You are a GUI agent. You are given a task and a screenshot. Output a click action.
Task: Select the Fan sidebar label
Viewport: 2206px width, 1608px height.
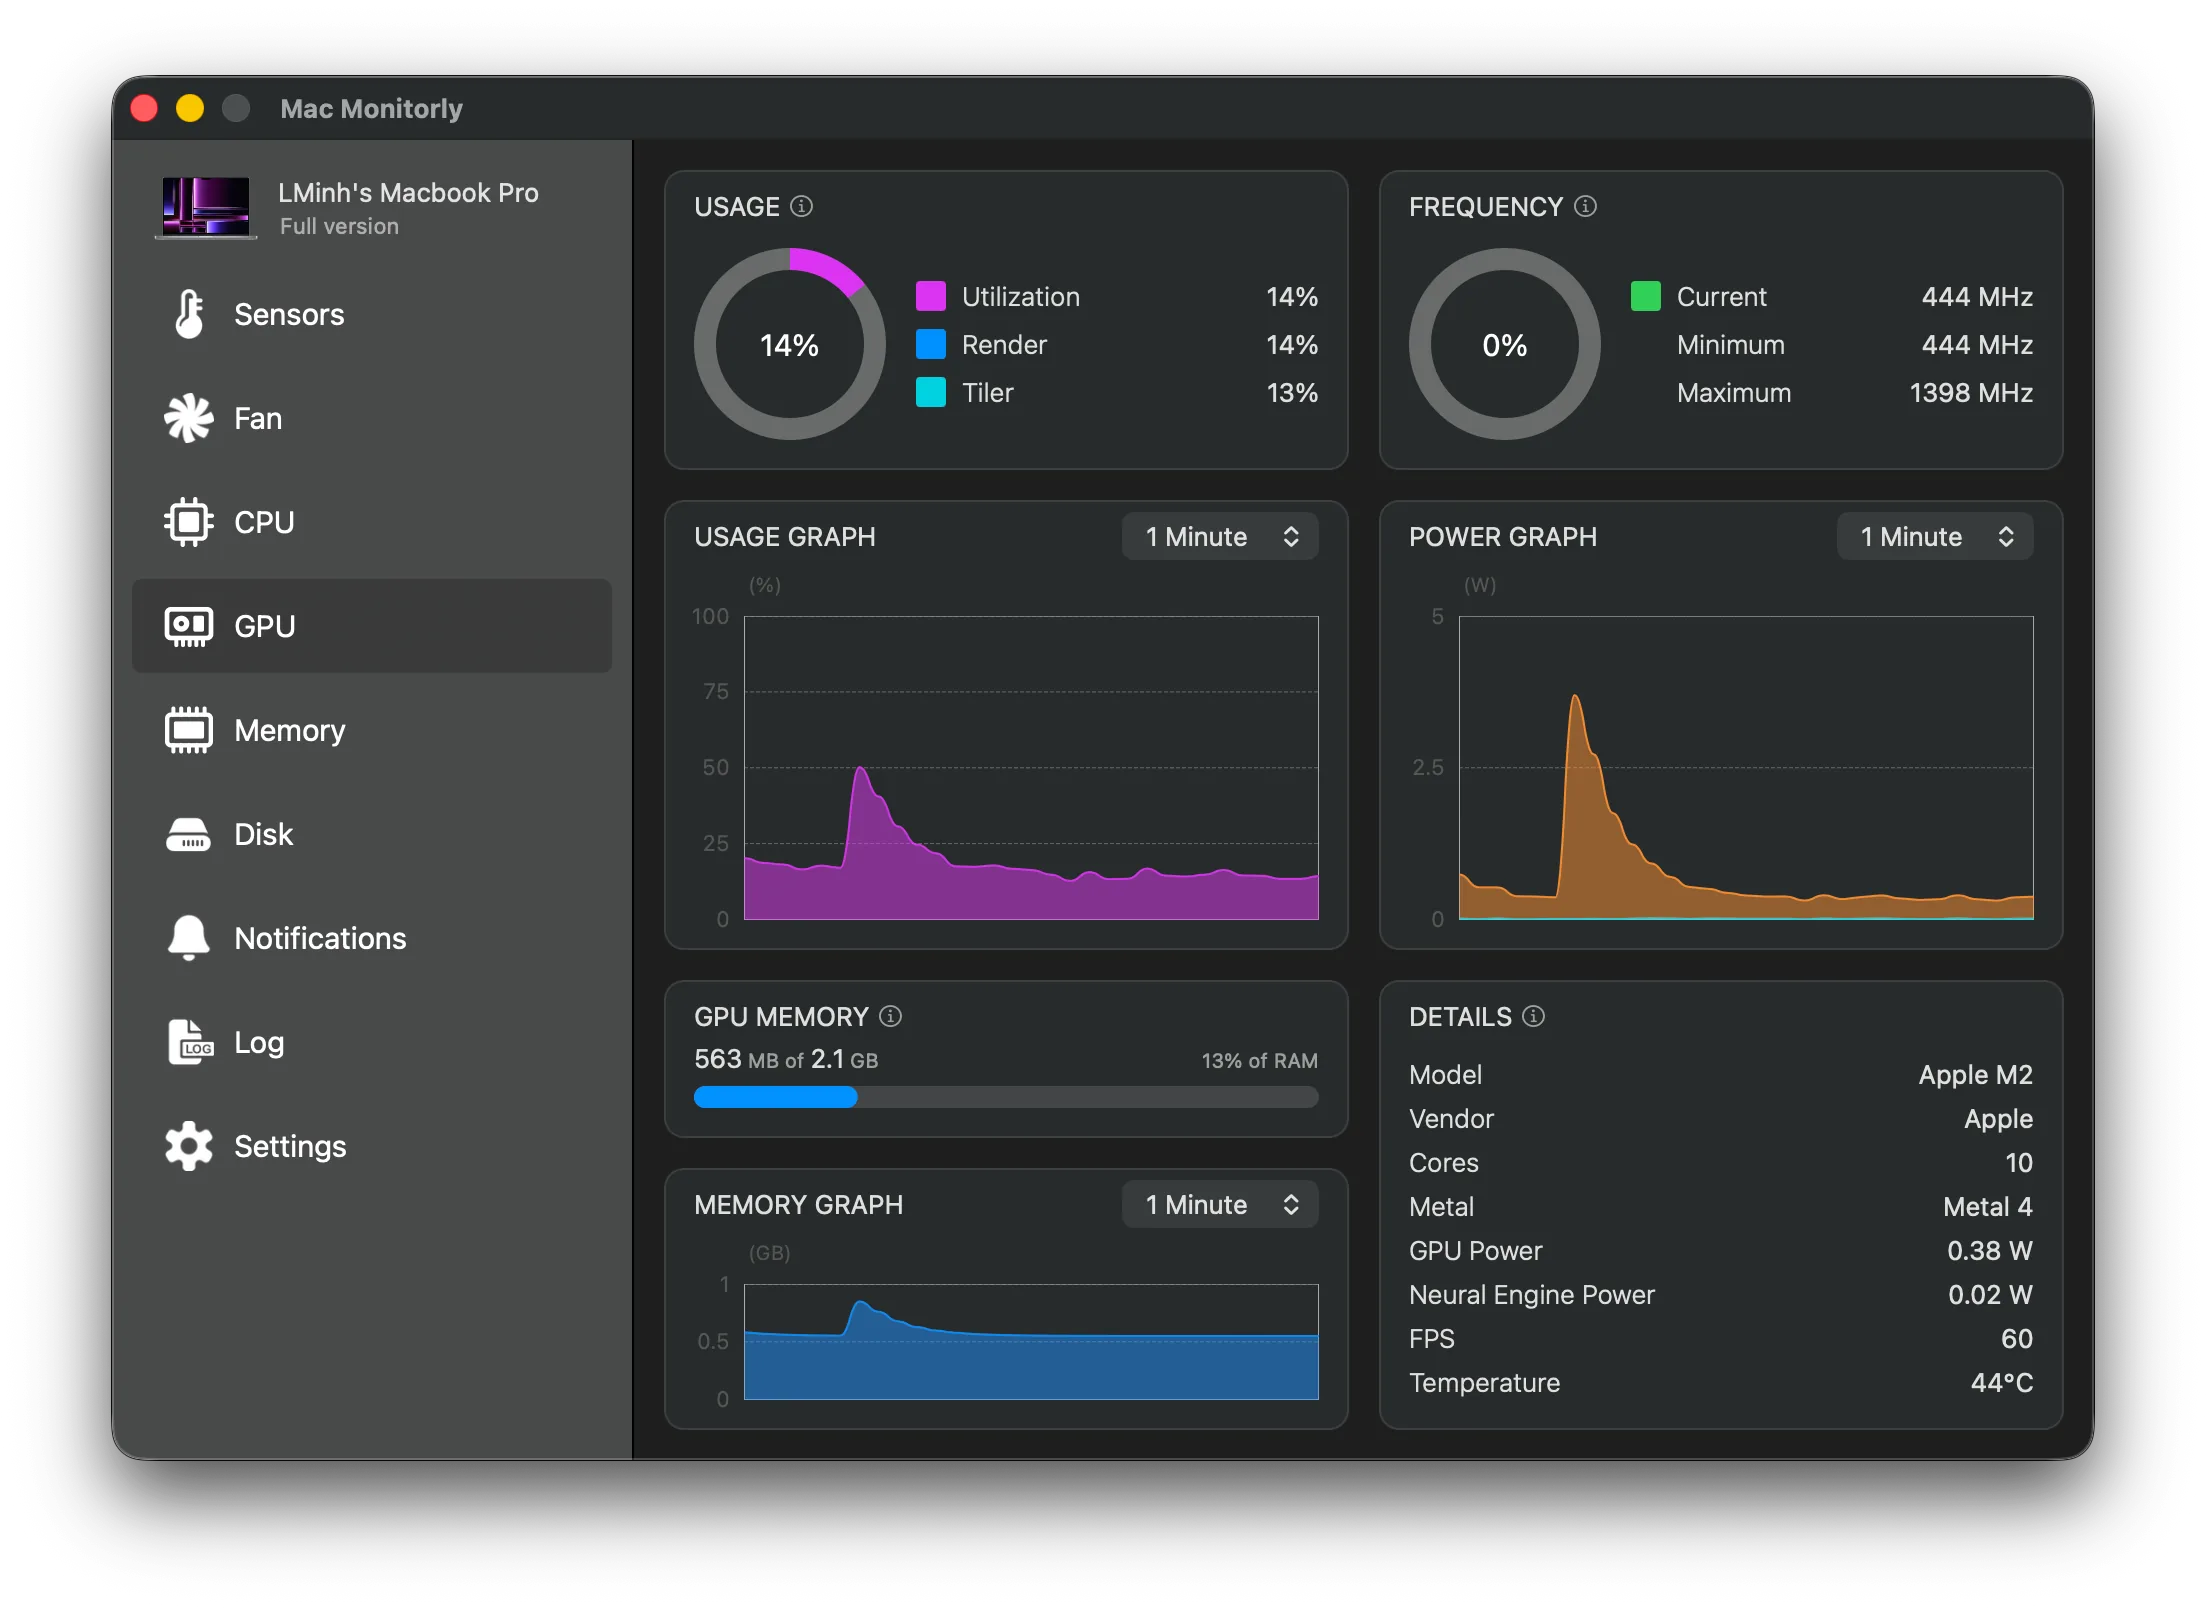pyautogui.click(x=258, y=418)
